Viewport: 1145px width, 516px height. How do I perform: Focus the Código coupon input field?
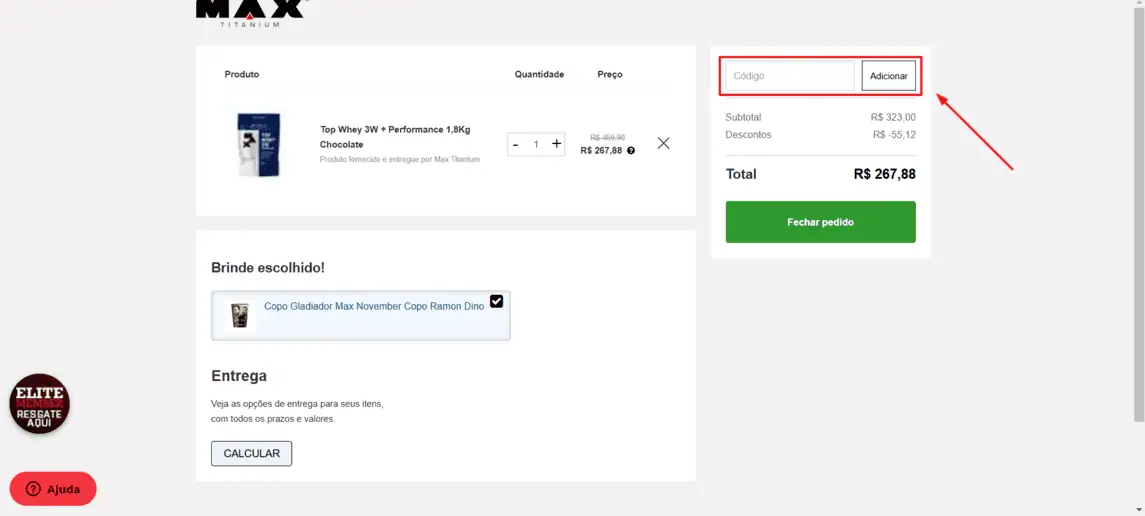tap(789, 76)
